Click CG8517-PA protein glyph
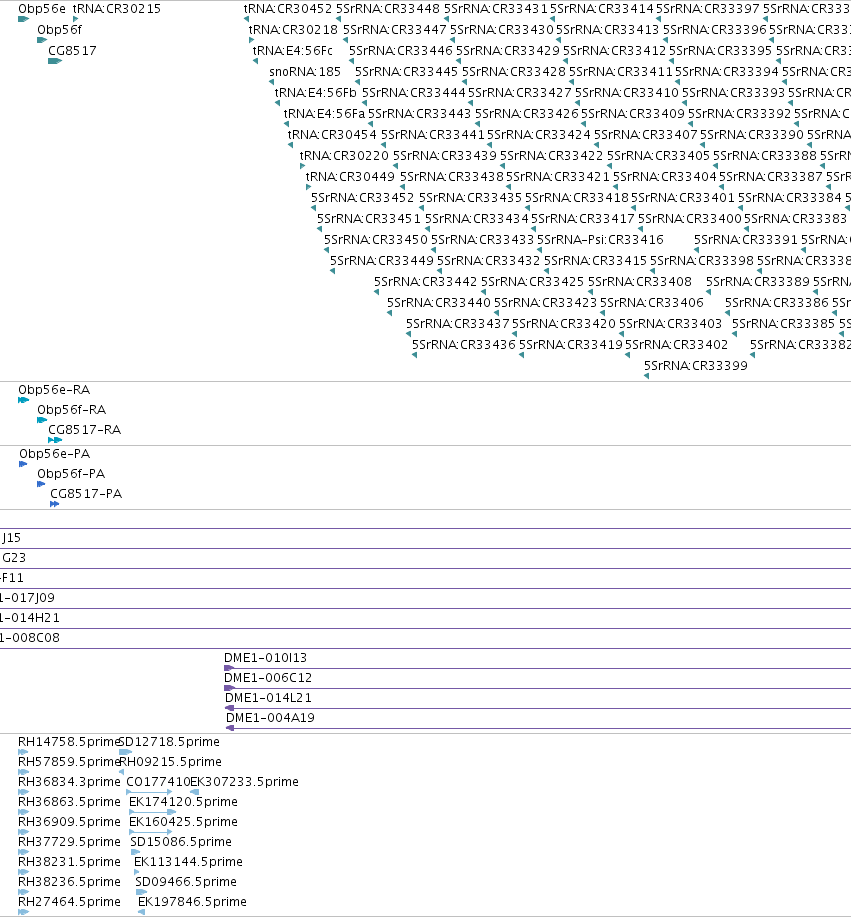Screen dimensions: 851x917 coord(54,504)
